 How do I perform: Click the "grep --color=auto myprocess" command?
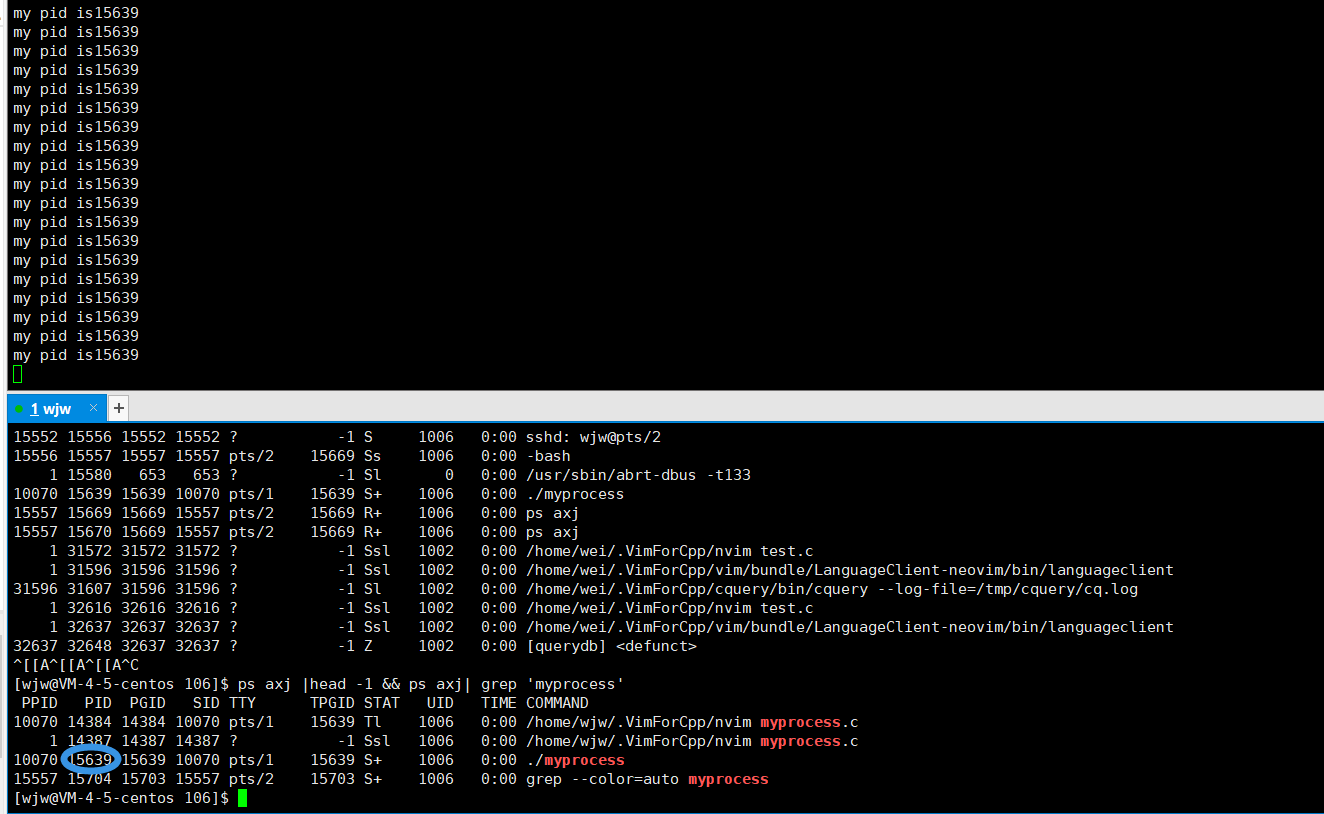coord(647,779)
